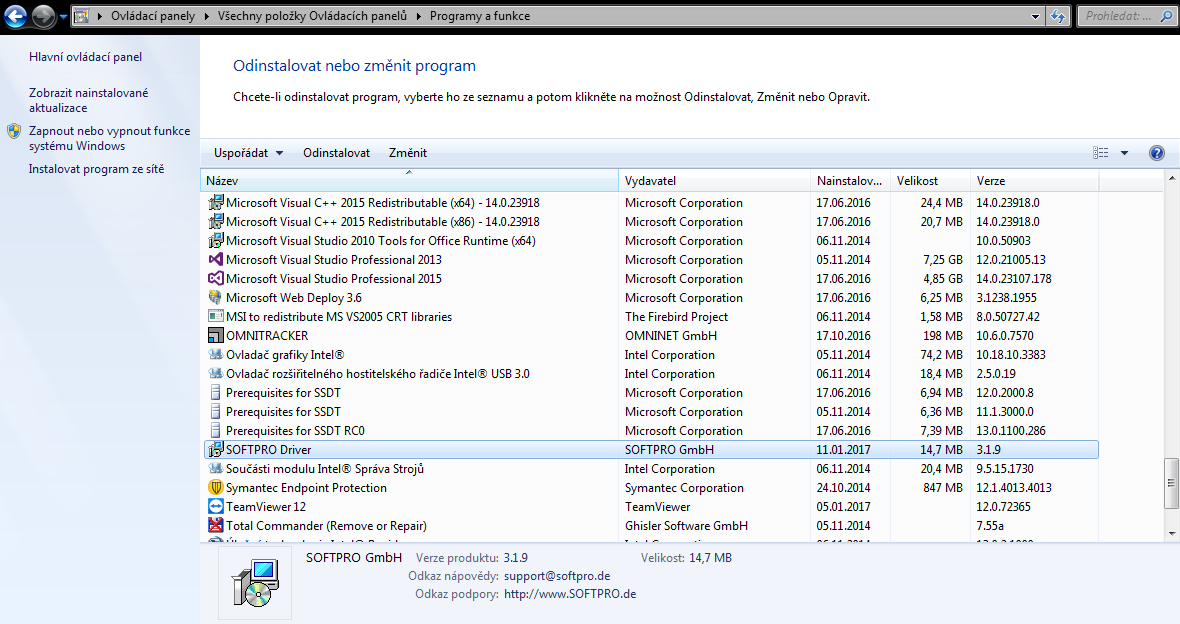Click publisher Ghisler Software GmbH
Viewport: 1180px width, 624px height.
click(x=686, y=525)
